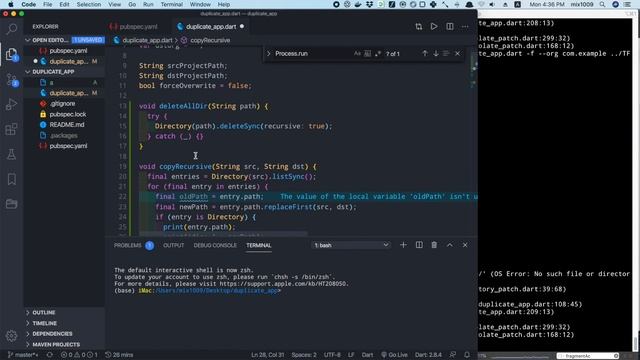Open the Extensions view
Image resolution: width=640 pixels, height=360 pixels.
coord(11,129)
